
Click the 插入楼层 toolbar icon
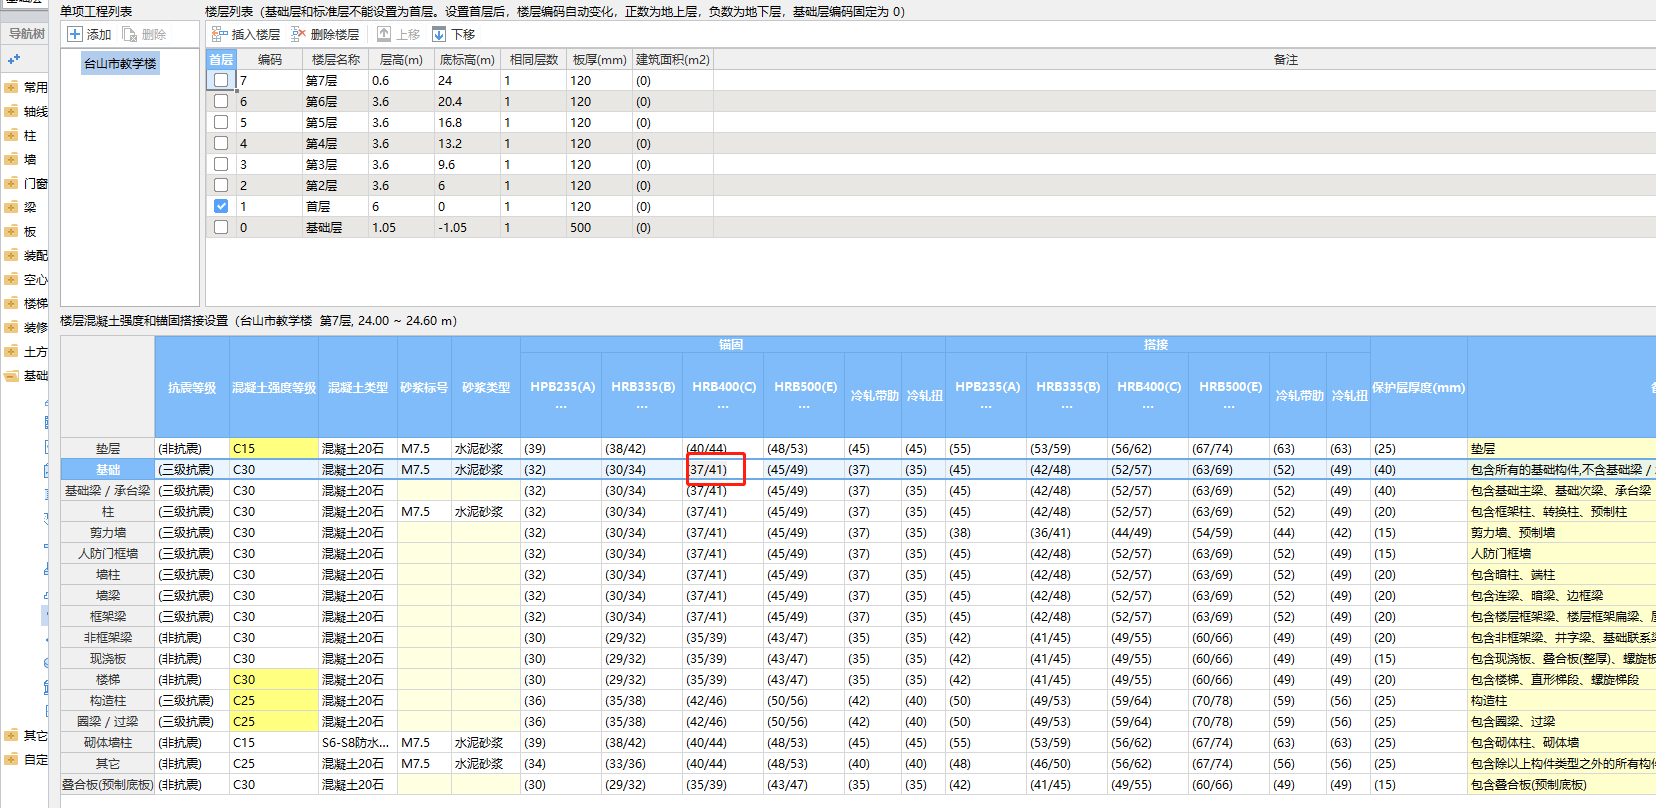pos(219,34)
